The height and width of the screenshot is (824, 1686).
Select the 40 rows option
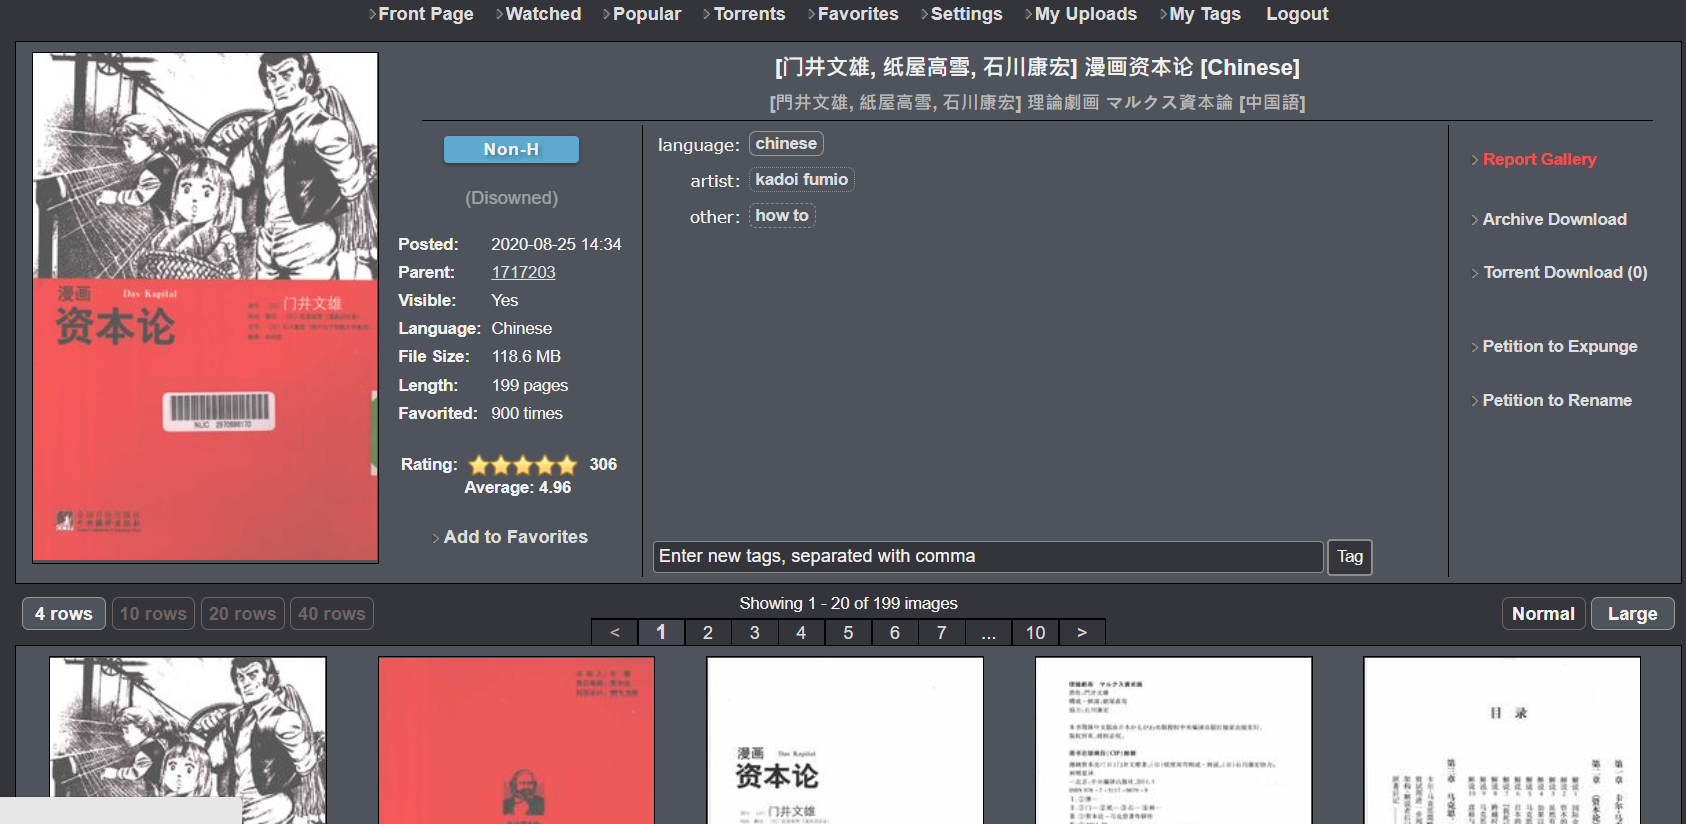pos(331,614)
